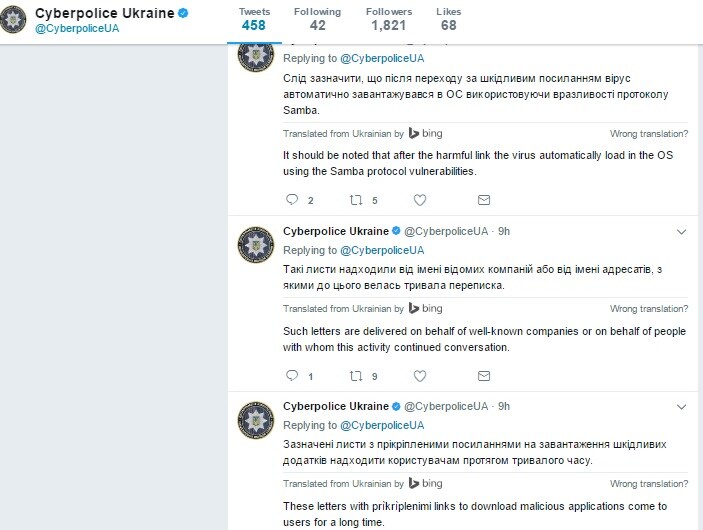Screen dimensions: 703x530
Task: Open the 9h timestamp of second tweet
Action: click(504, 231)
